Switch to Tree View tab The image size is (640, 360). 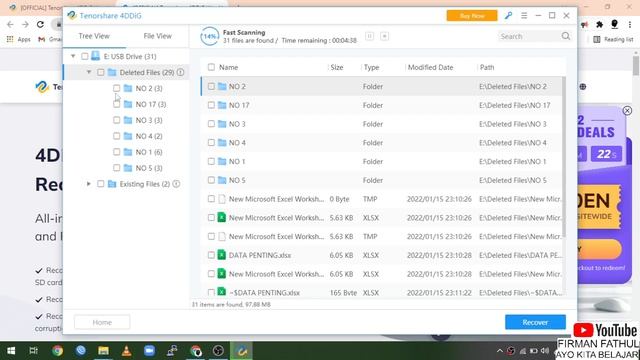coord(94,36)
